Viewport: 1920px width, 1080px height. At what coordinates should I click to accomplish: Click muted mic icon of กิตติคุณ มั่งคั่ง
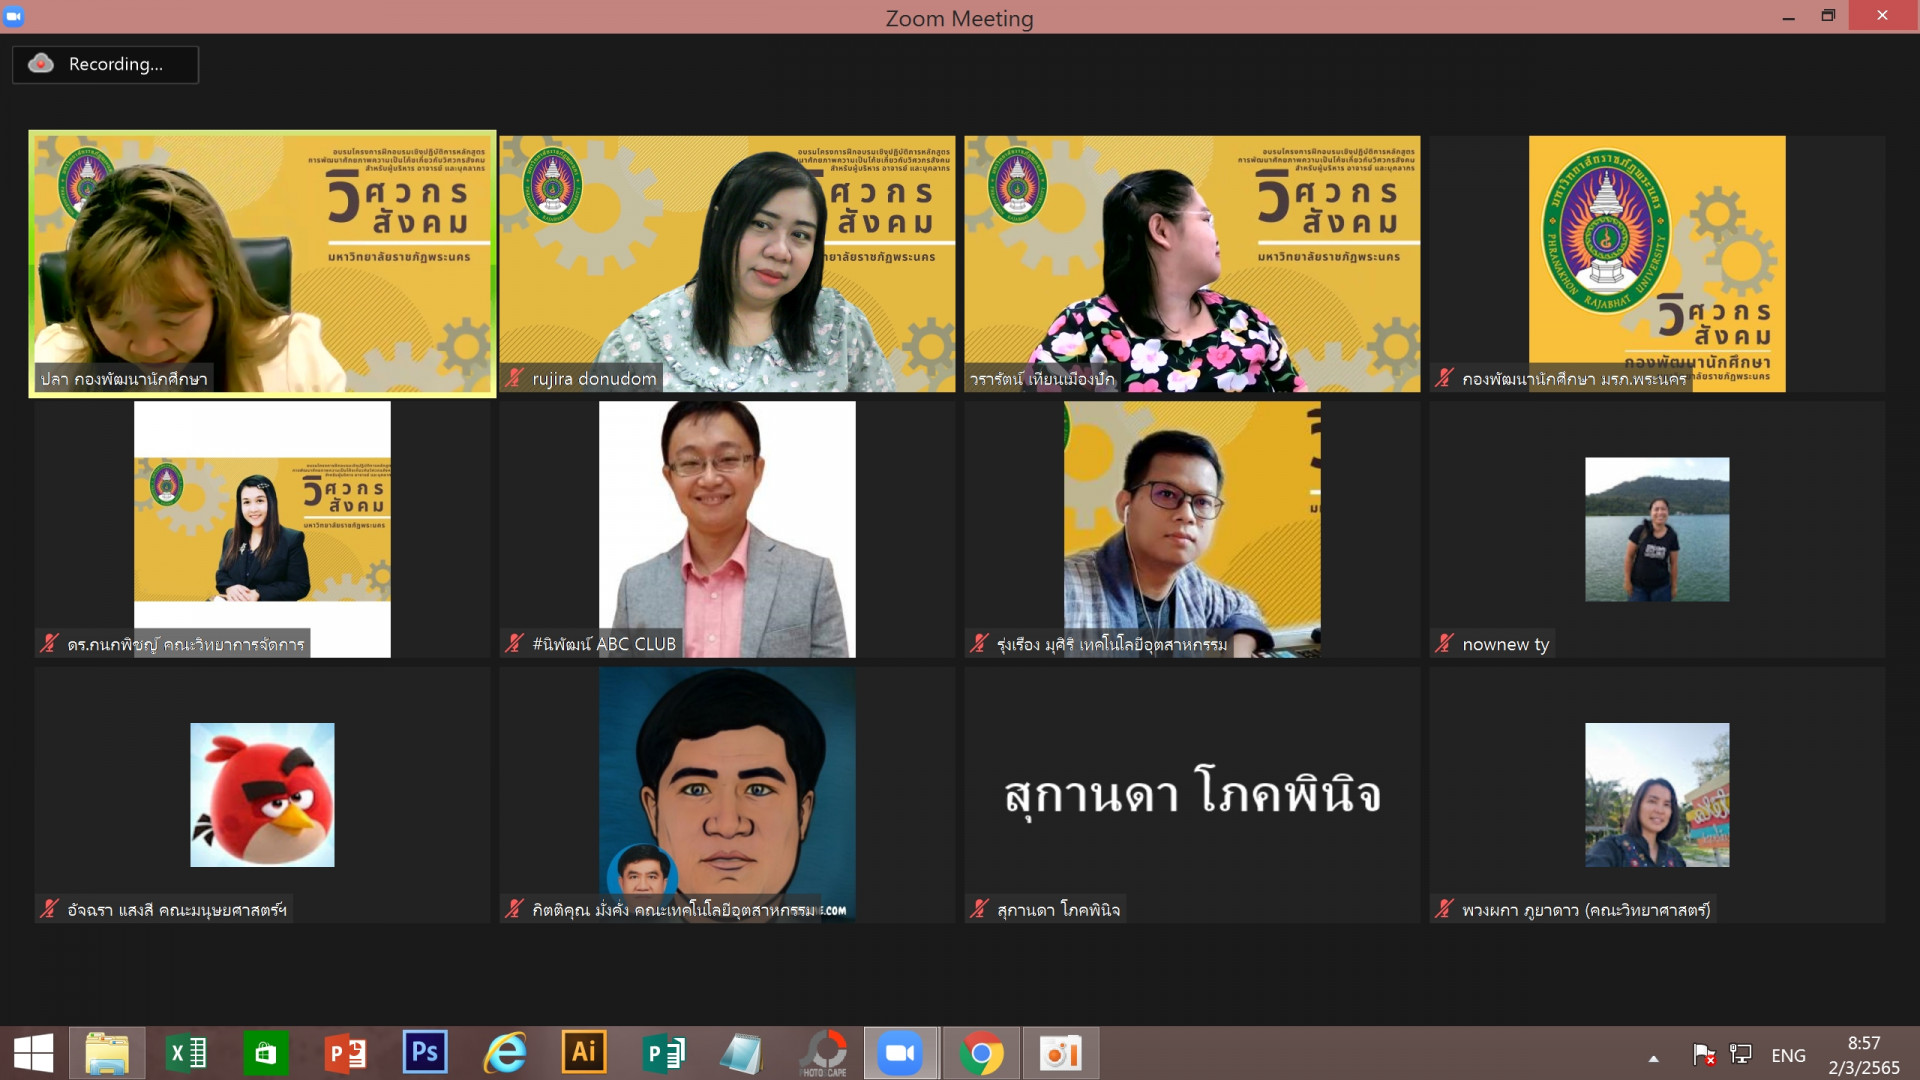click(x=514, y=909)
